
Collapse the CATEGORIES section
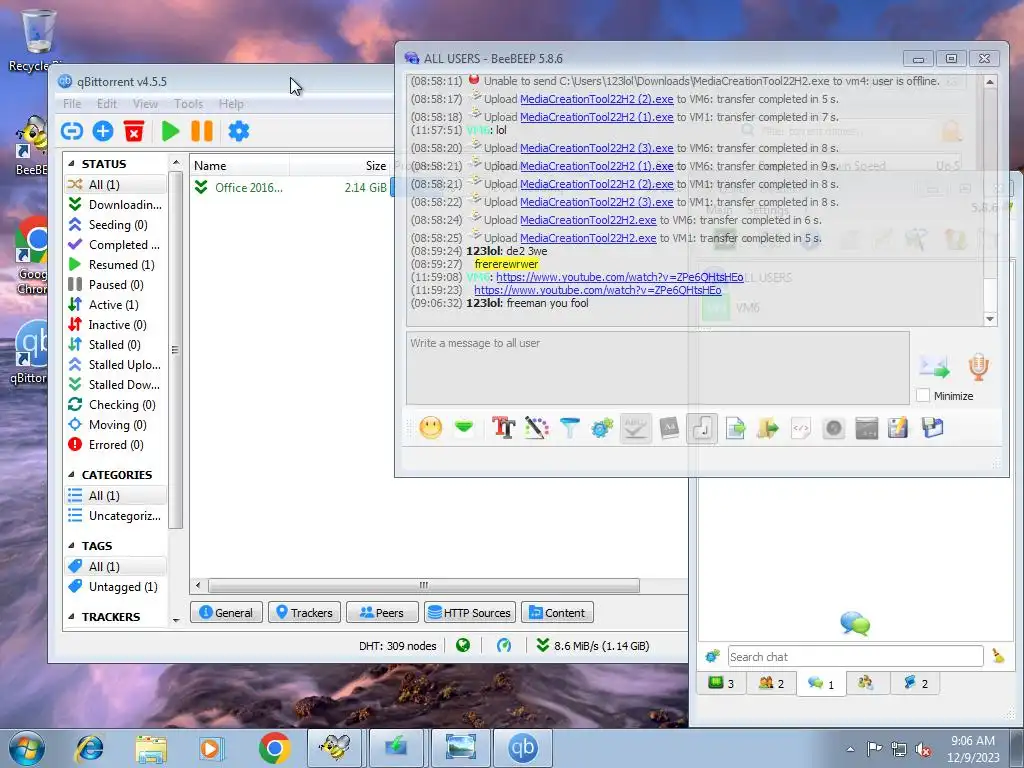click(x=71, y=475)
